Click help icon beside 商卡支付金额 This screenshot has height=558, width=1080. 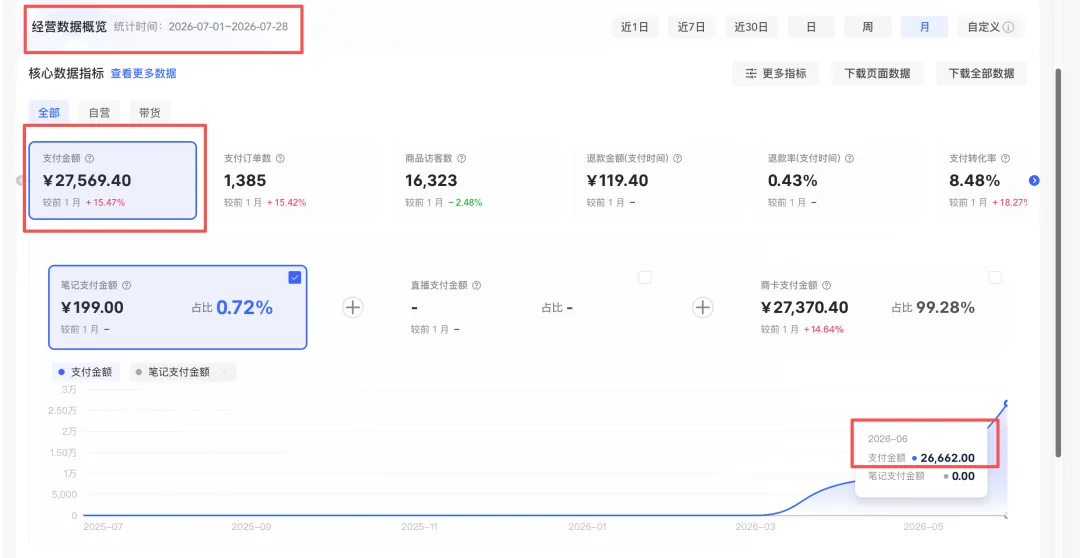(x=827, y=285)
